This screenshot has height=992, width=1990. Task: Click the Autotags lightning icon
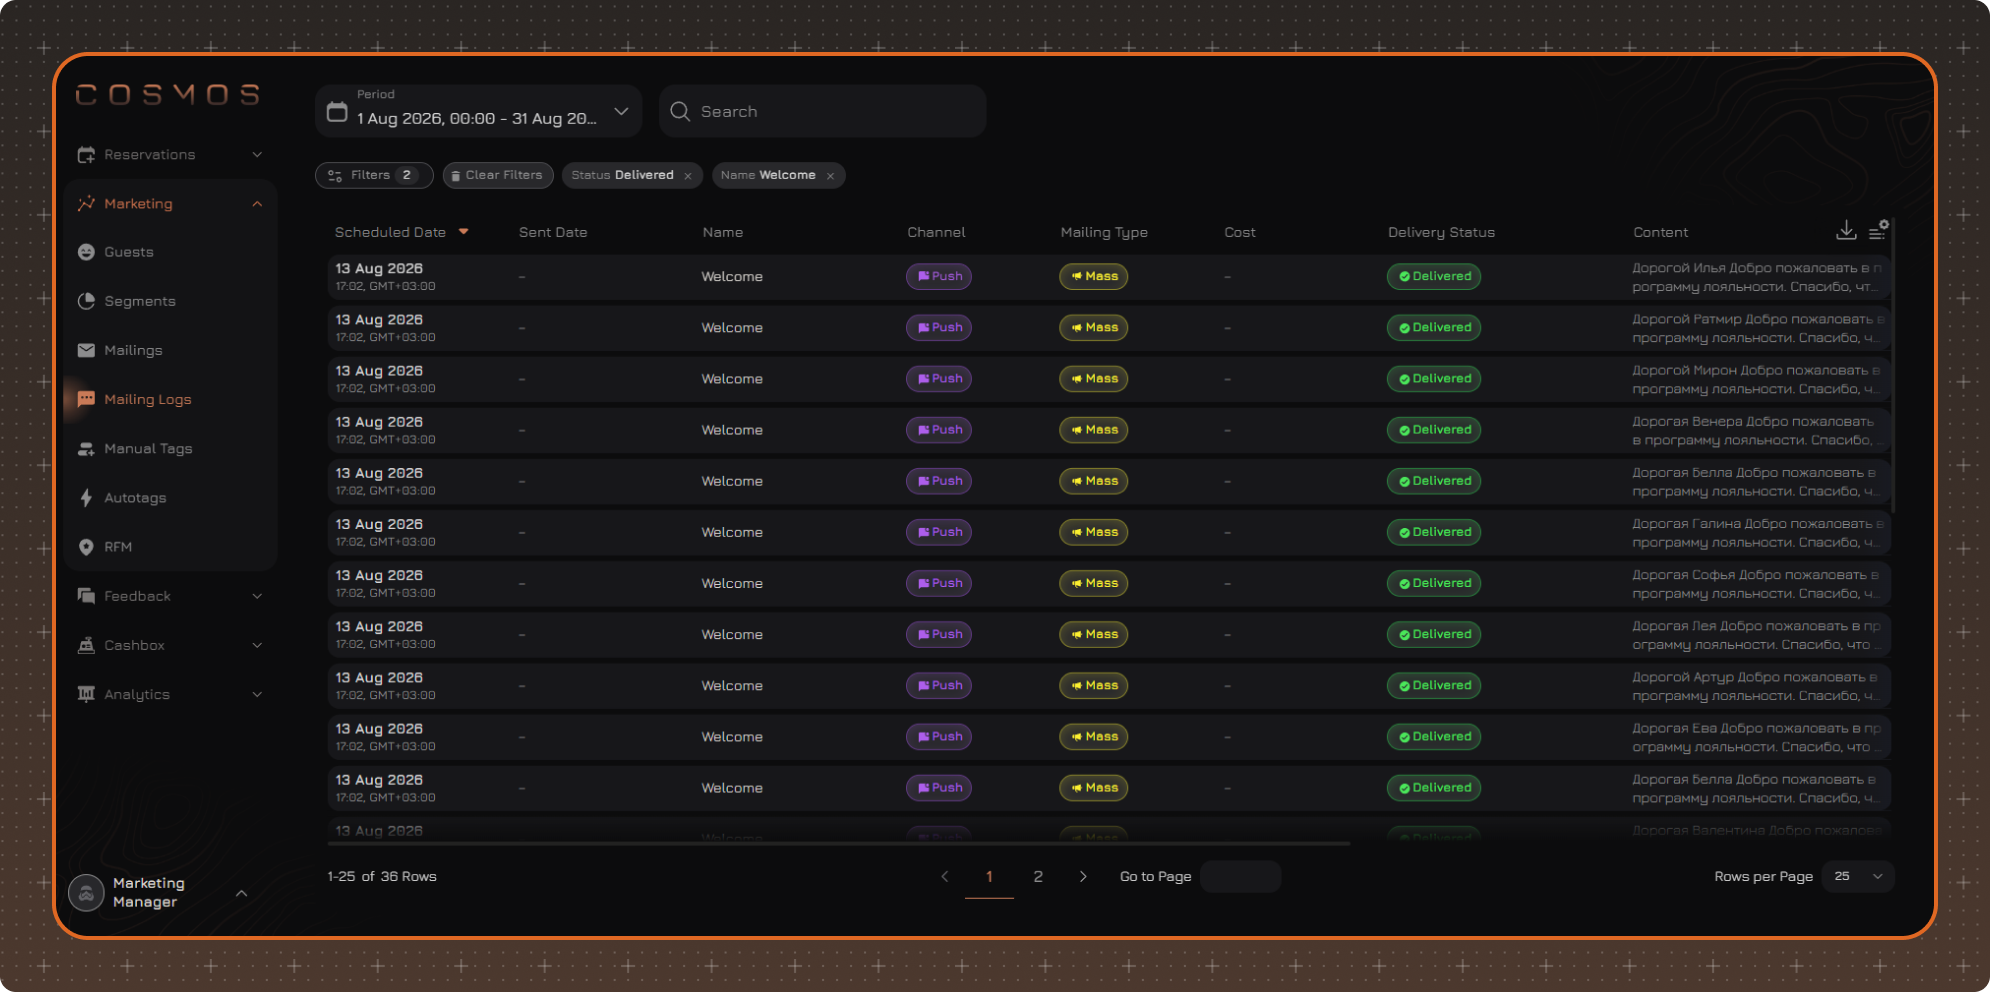[x=86, y=498]
